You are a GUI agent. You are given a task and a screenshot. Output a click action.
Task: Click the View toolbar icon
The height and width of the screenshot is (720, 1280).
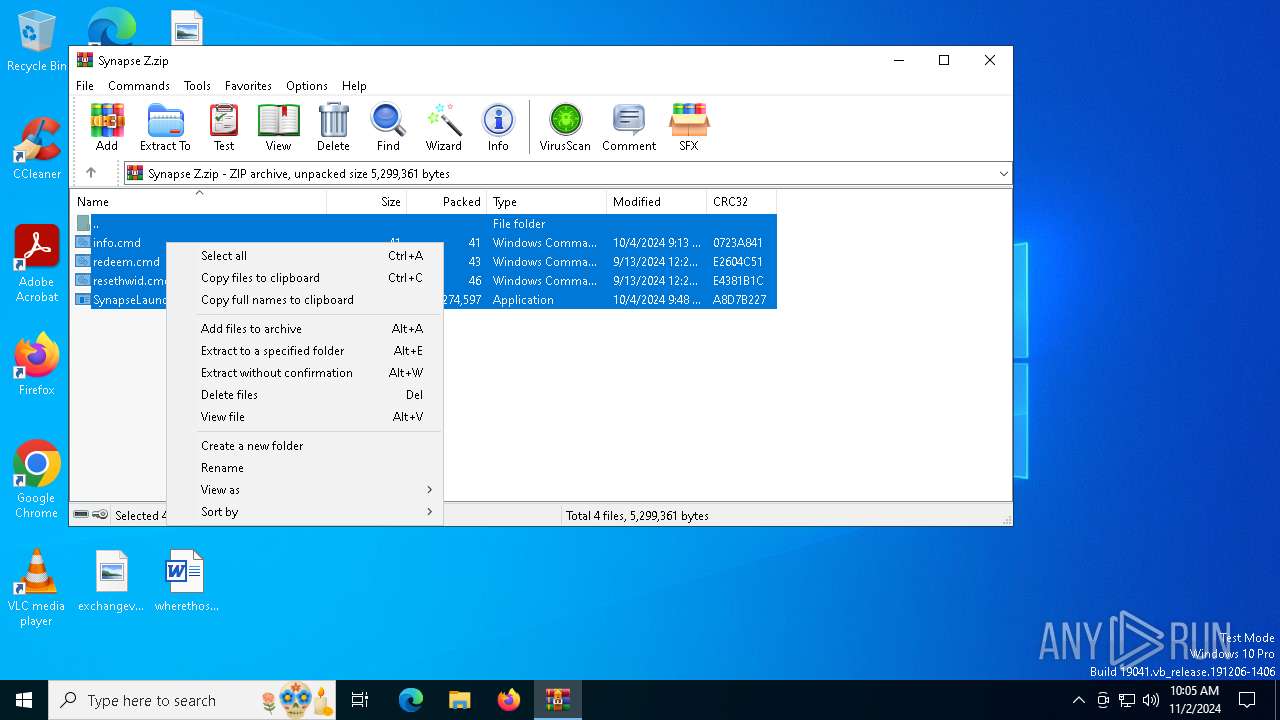tap(278, 127)
